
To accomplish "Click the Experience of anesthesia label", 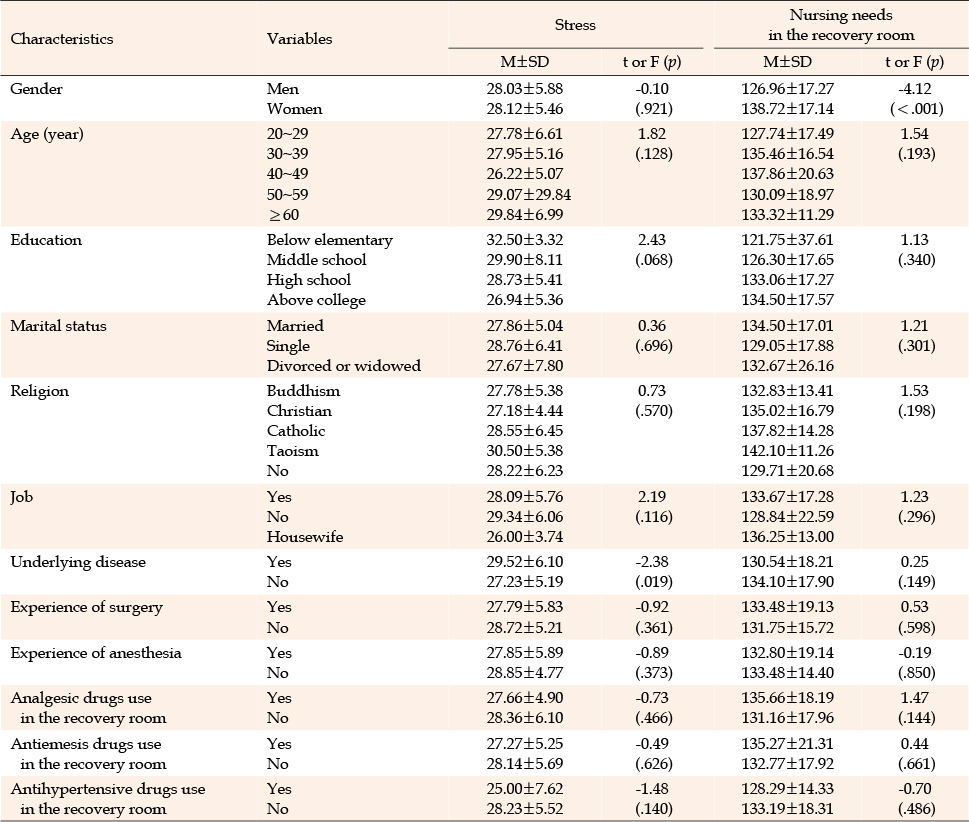I will pos(96,653).
